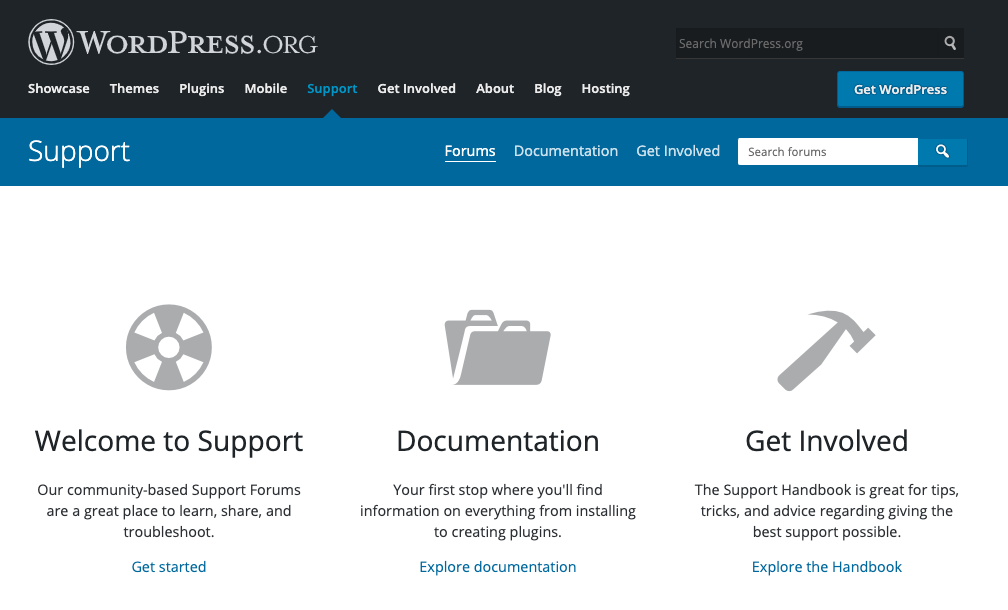Follow the Get started link

click(x=168, y=567)
